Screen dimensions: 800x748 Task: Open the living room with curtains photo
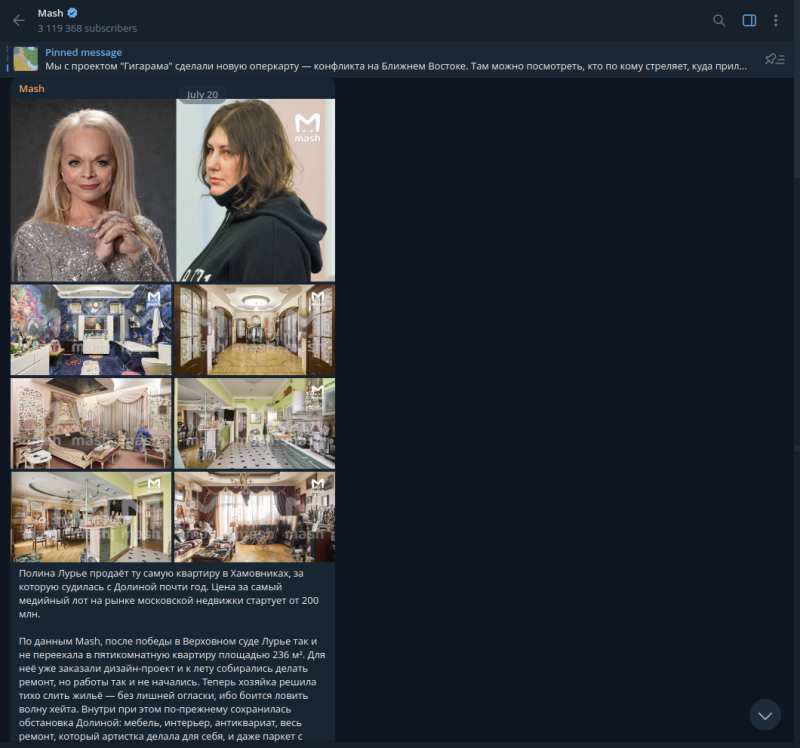[255, 517]
